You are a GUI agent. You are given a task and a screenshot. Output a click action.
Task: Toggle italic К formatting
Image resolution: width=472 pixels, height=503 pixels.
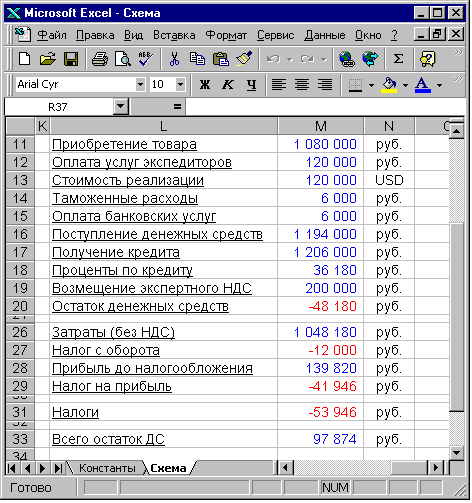point(228,85)
